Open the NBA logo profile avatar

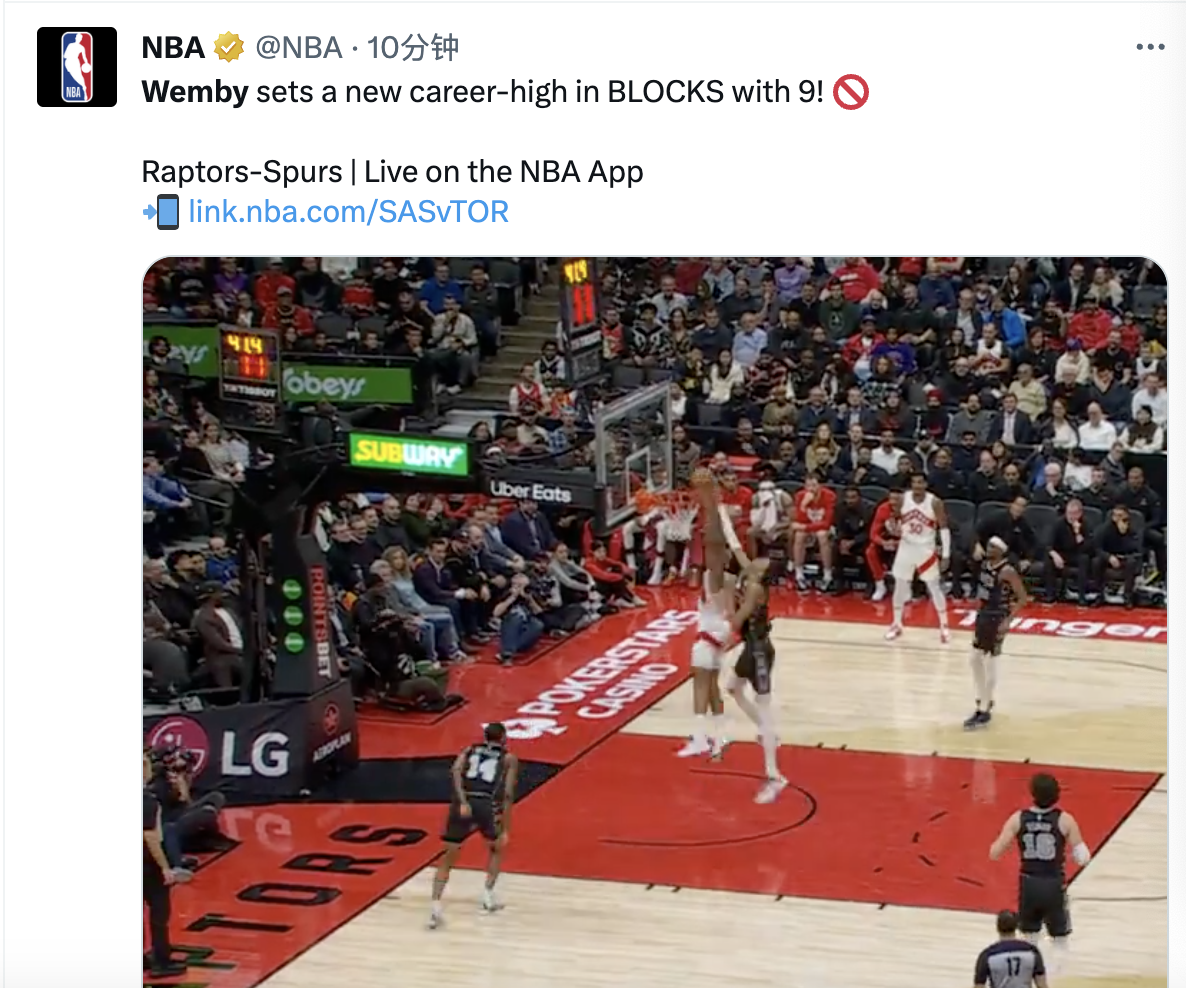77,67
